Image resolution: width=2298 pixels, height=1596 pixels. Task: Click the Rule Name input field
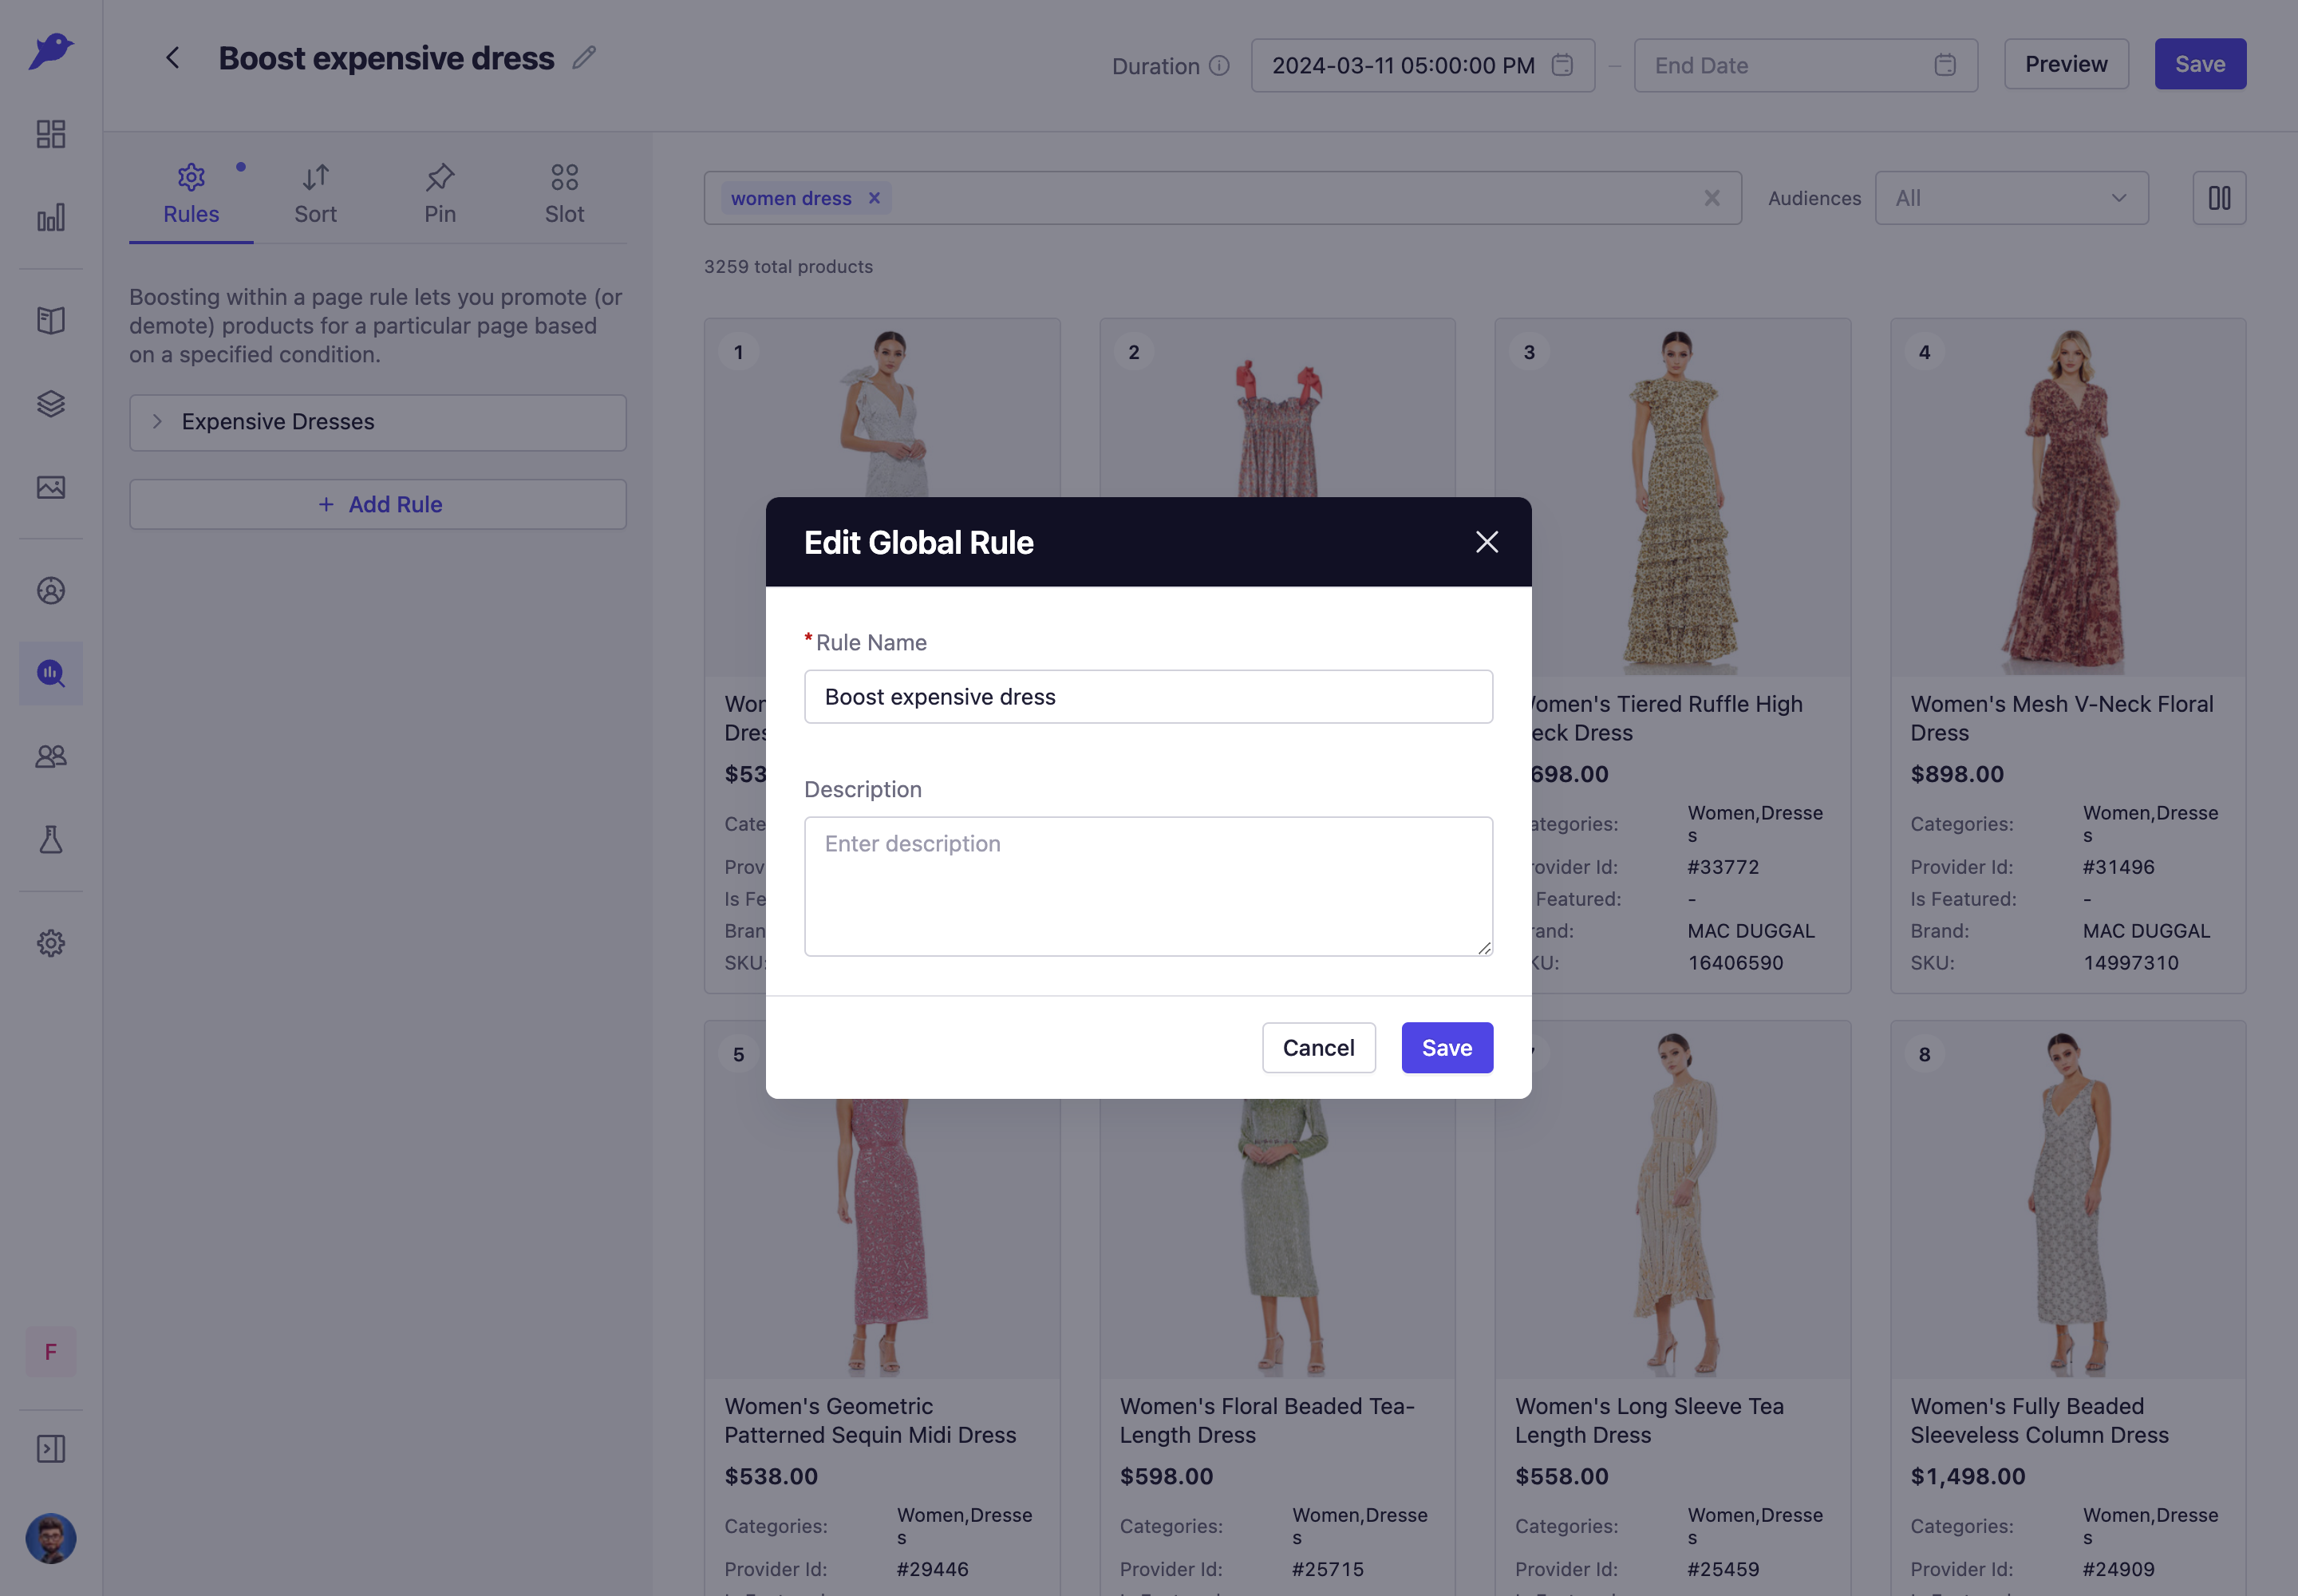(1148, 697)
